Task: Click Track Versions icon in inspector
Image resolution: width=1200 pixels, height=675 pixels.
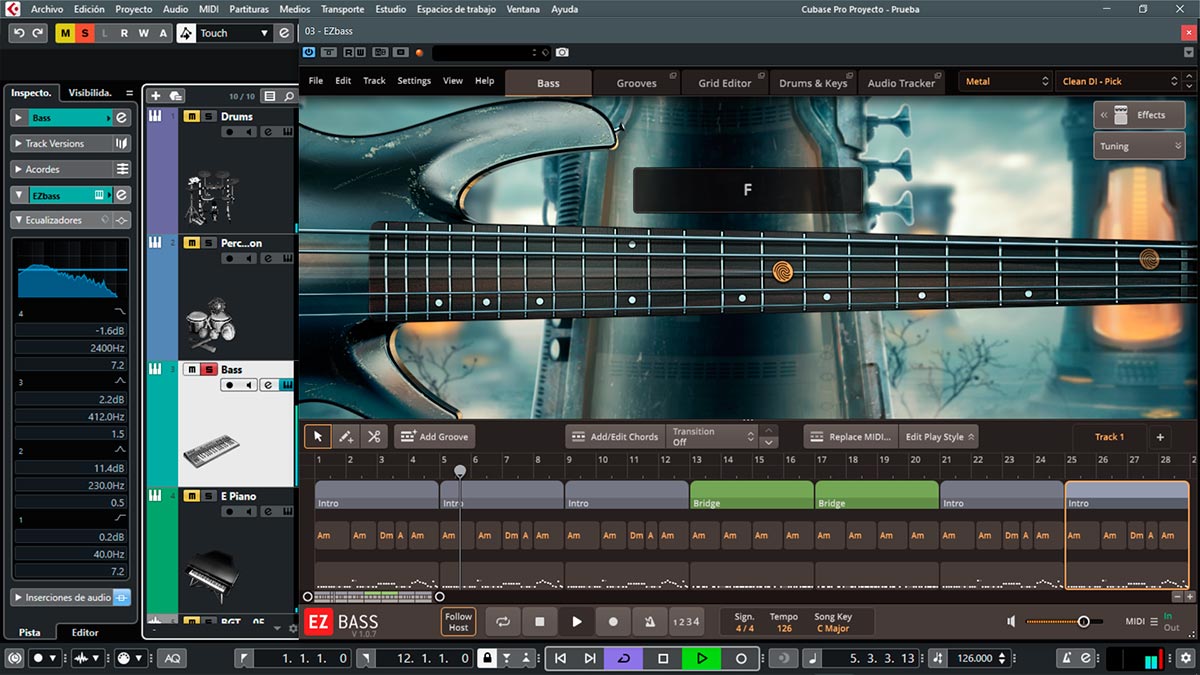Action: 122,143
